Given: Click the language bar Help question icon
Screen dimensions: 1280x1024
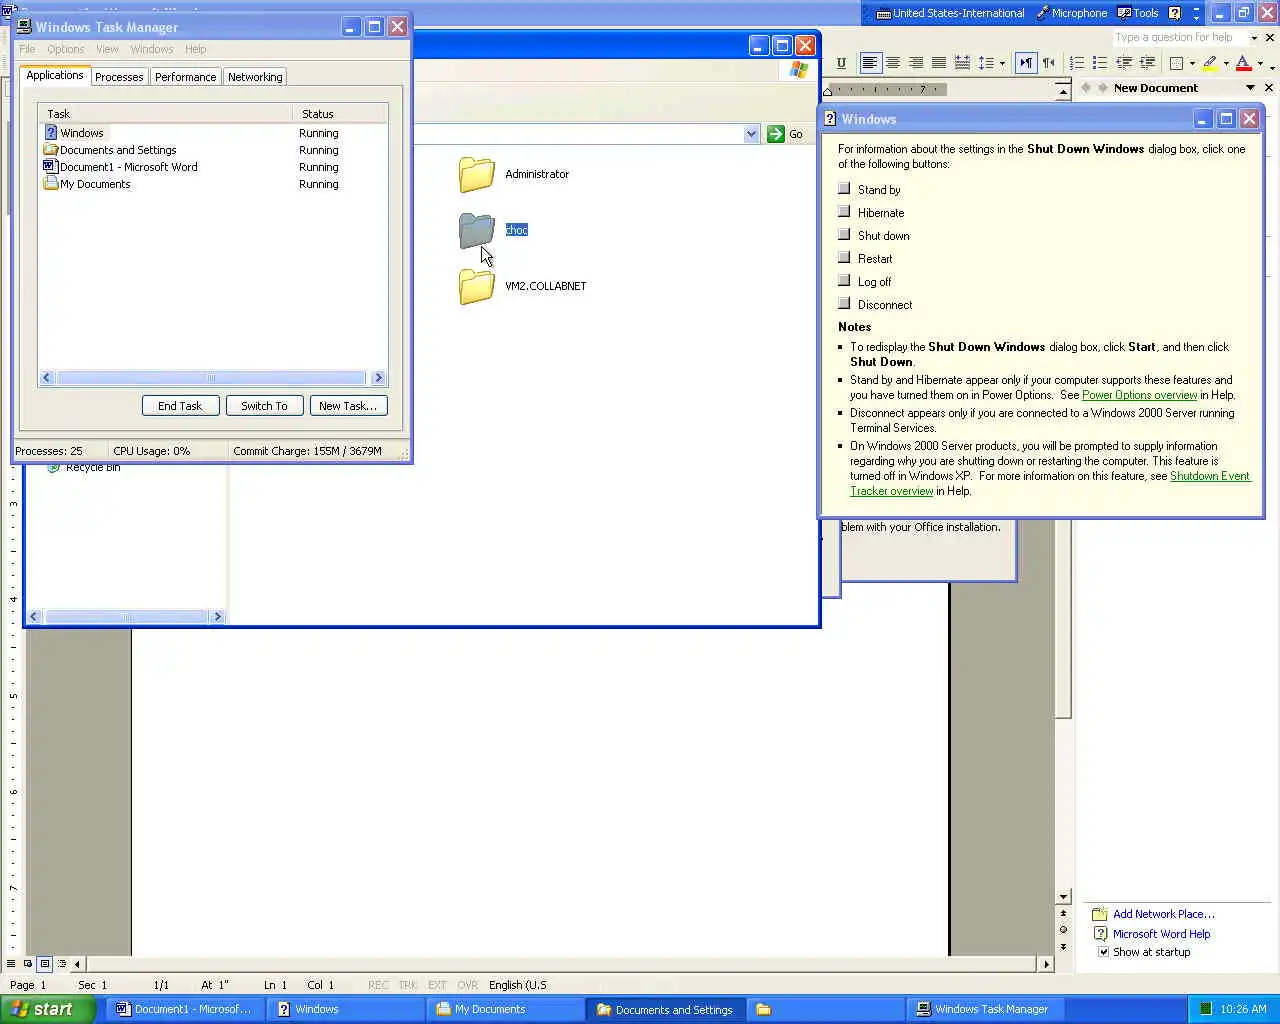Looking at the screenshot, I should (1175, 13).
